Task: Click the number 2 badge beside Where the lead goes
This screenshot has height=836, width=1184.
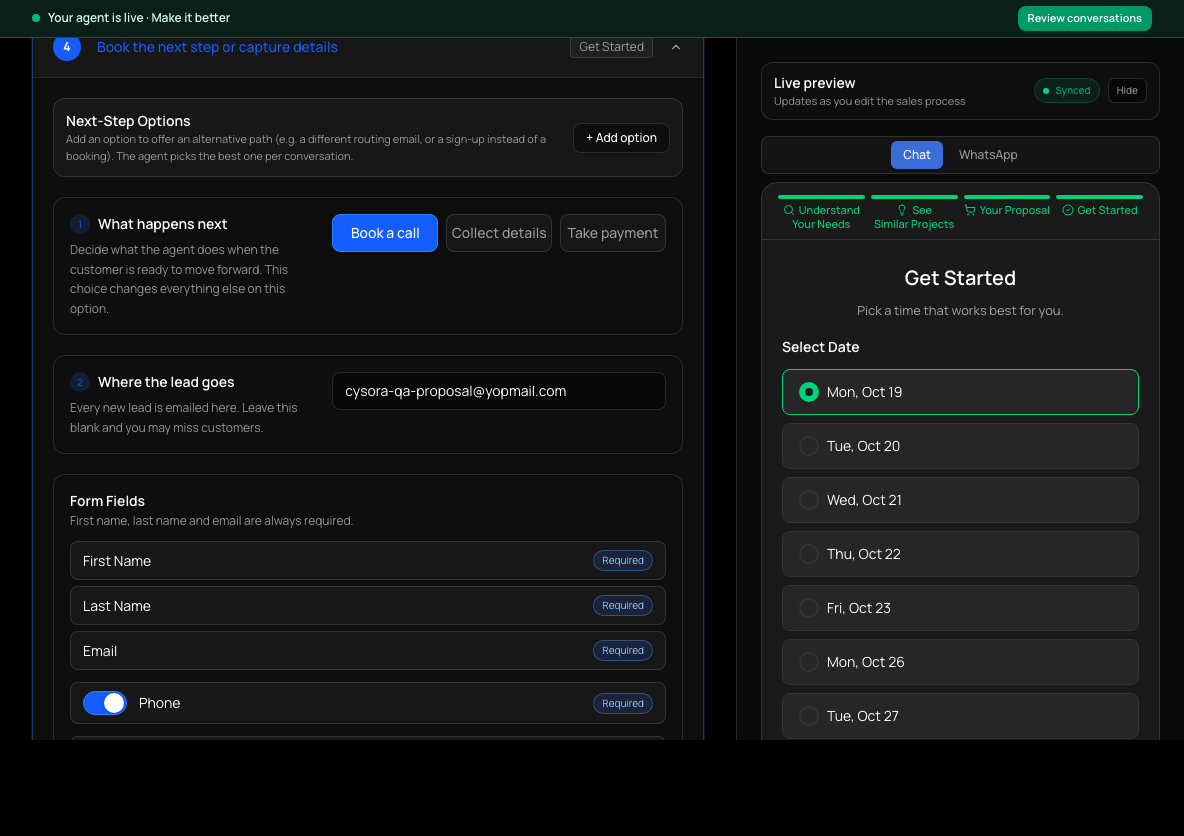Action: (80, 382)
